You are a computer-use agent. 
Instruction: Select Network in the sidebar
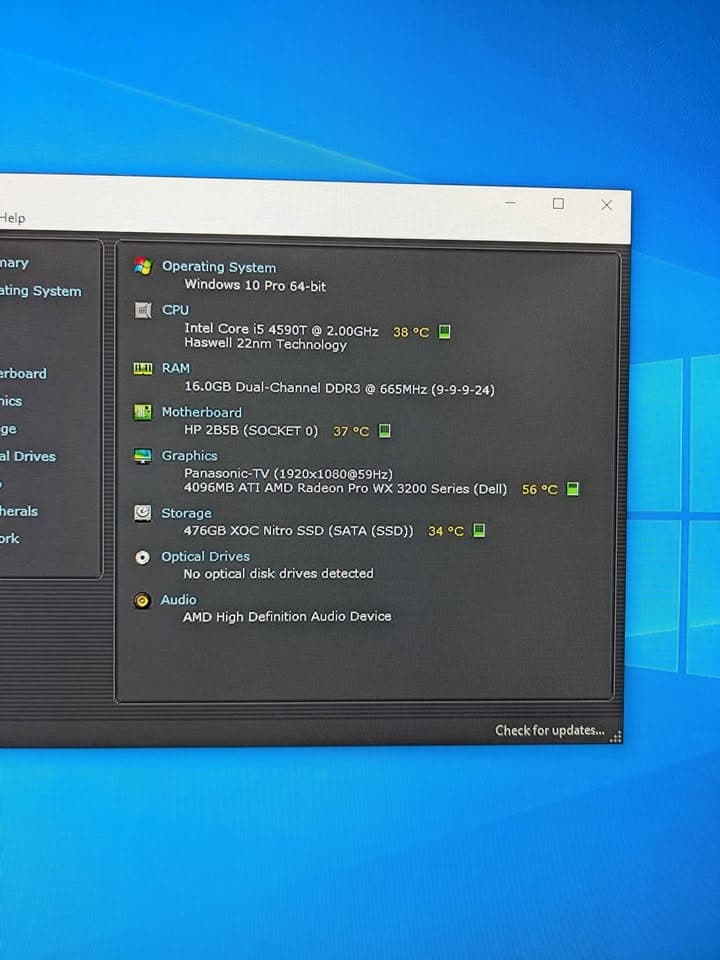coord(10,538)
